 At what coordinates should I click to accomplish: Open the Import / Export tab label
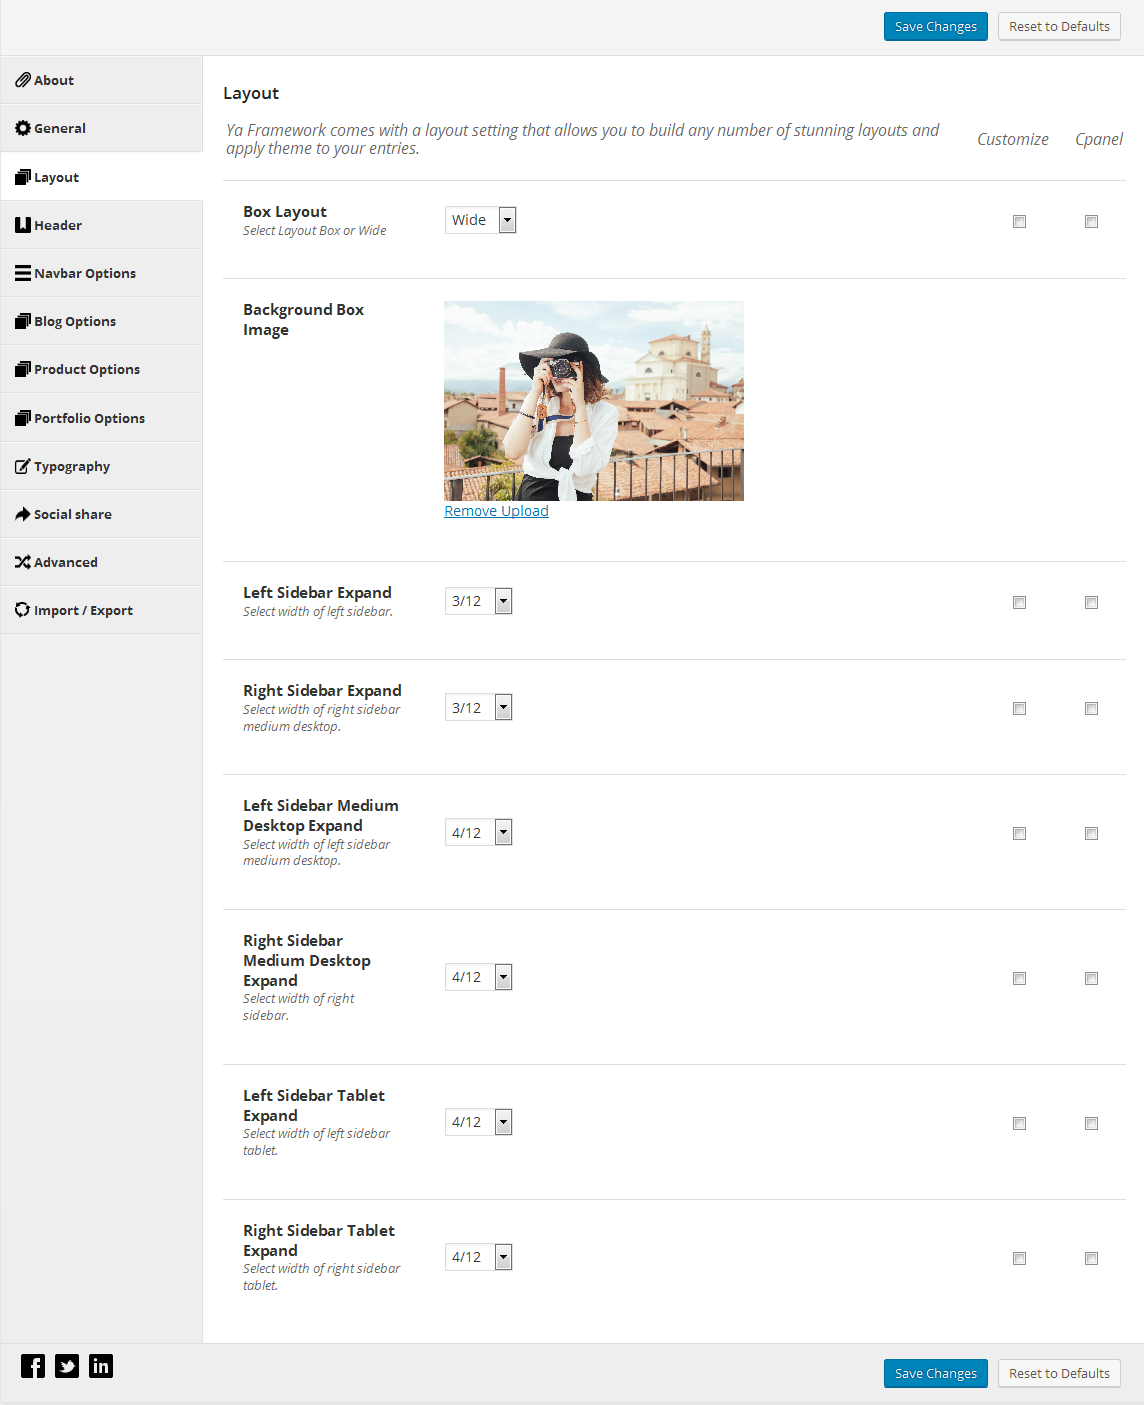[83, 610]
